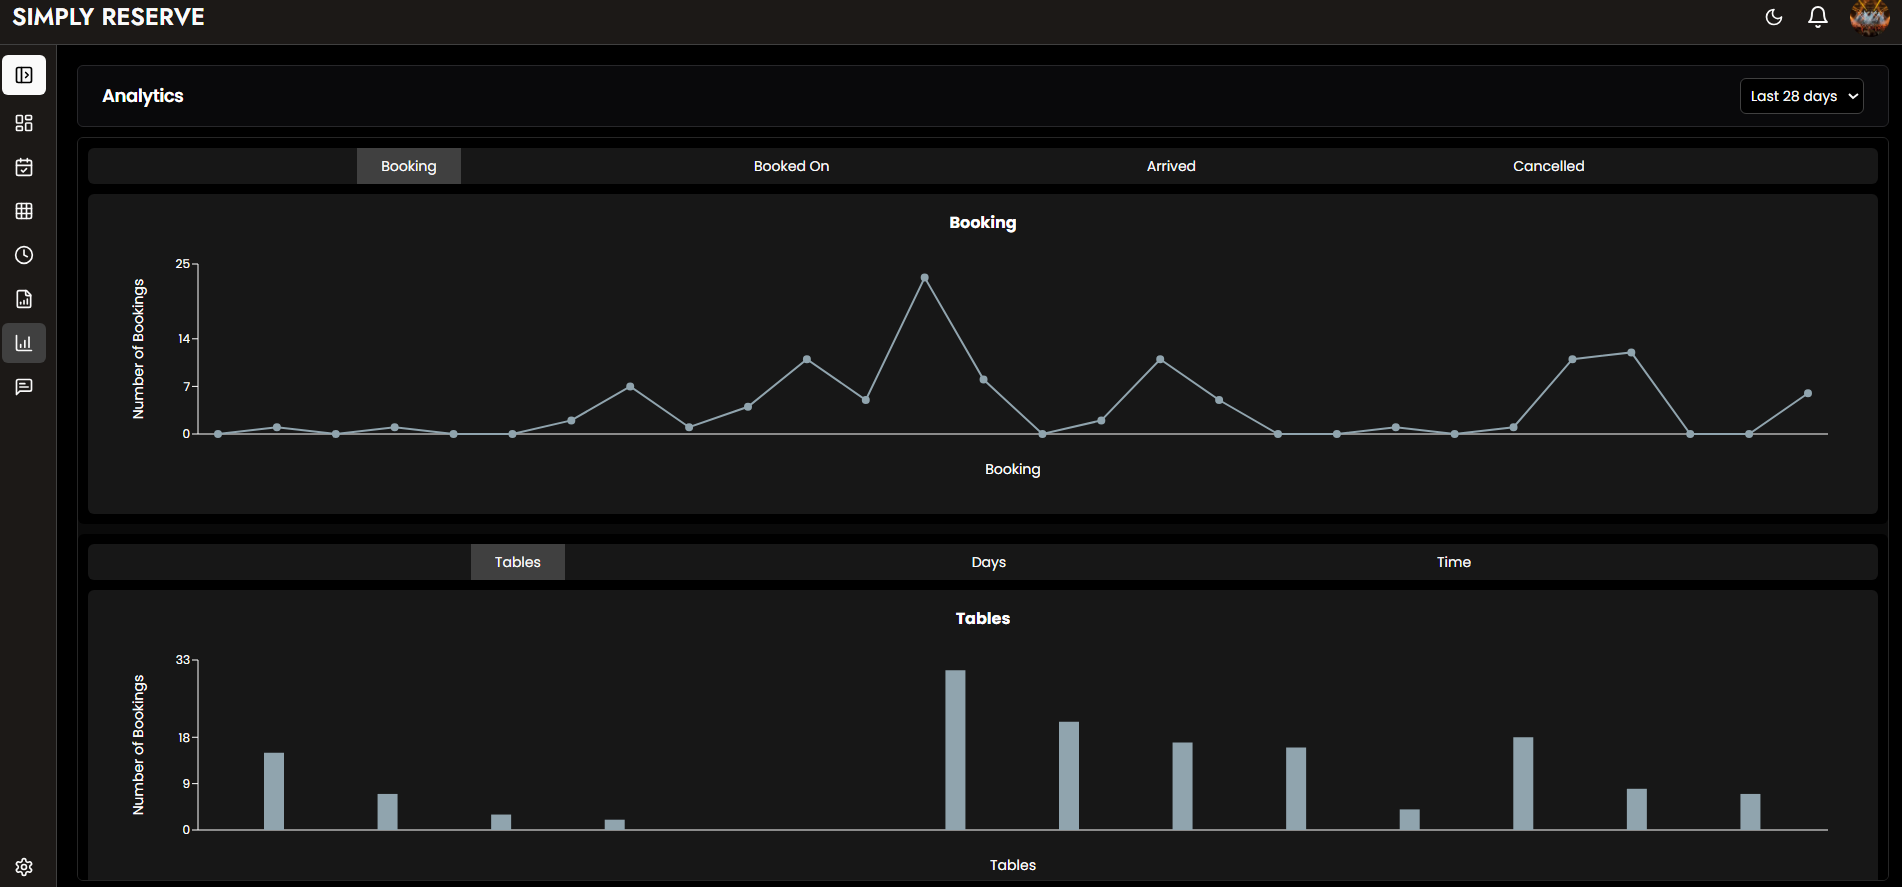Open the clock icon in sidebar
The width and height of the screenshot is (1902, 887).
coord(24,255)
